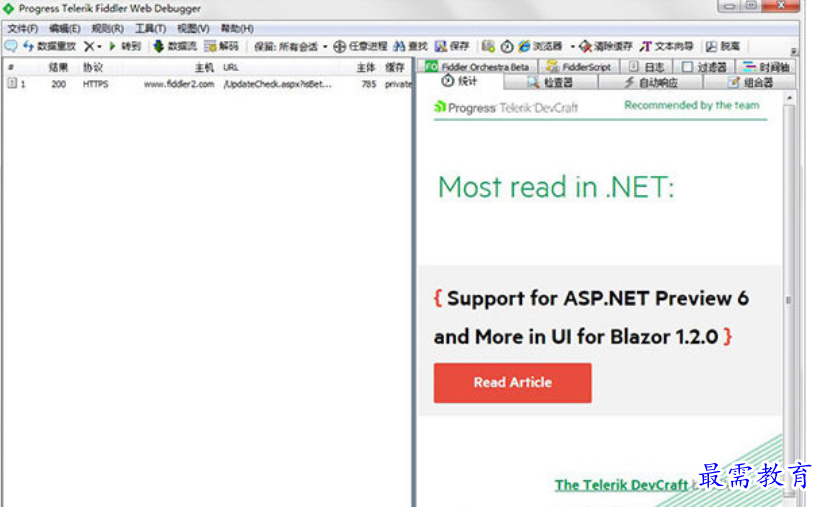Click the 脱离 (Tearoff) toolbar button

click(x=723, y=46)
